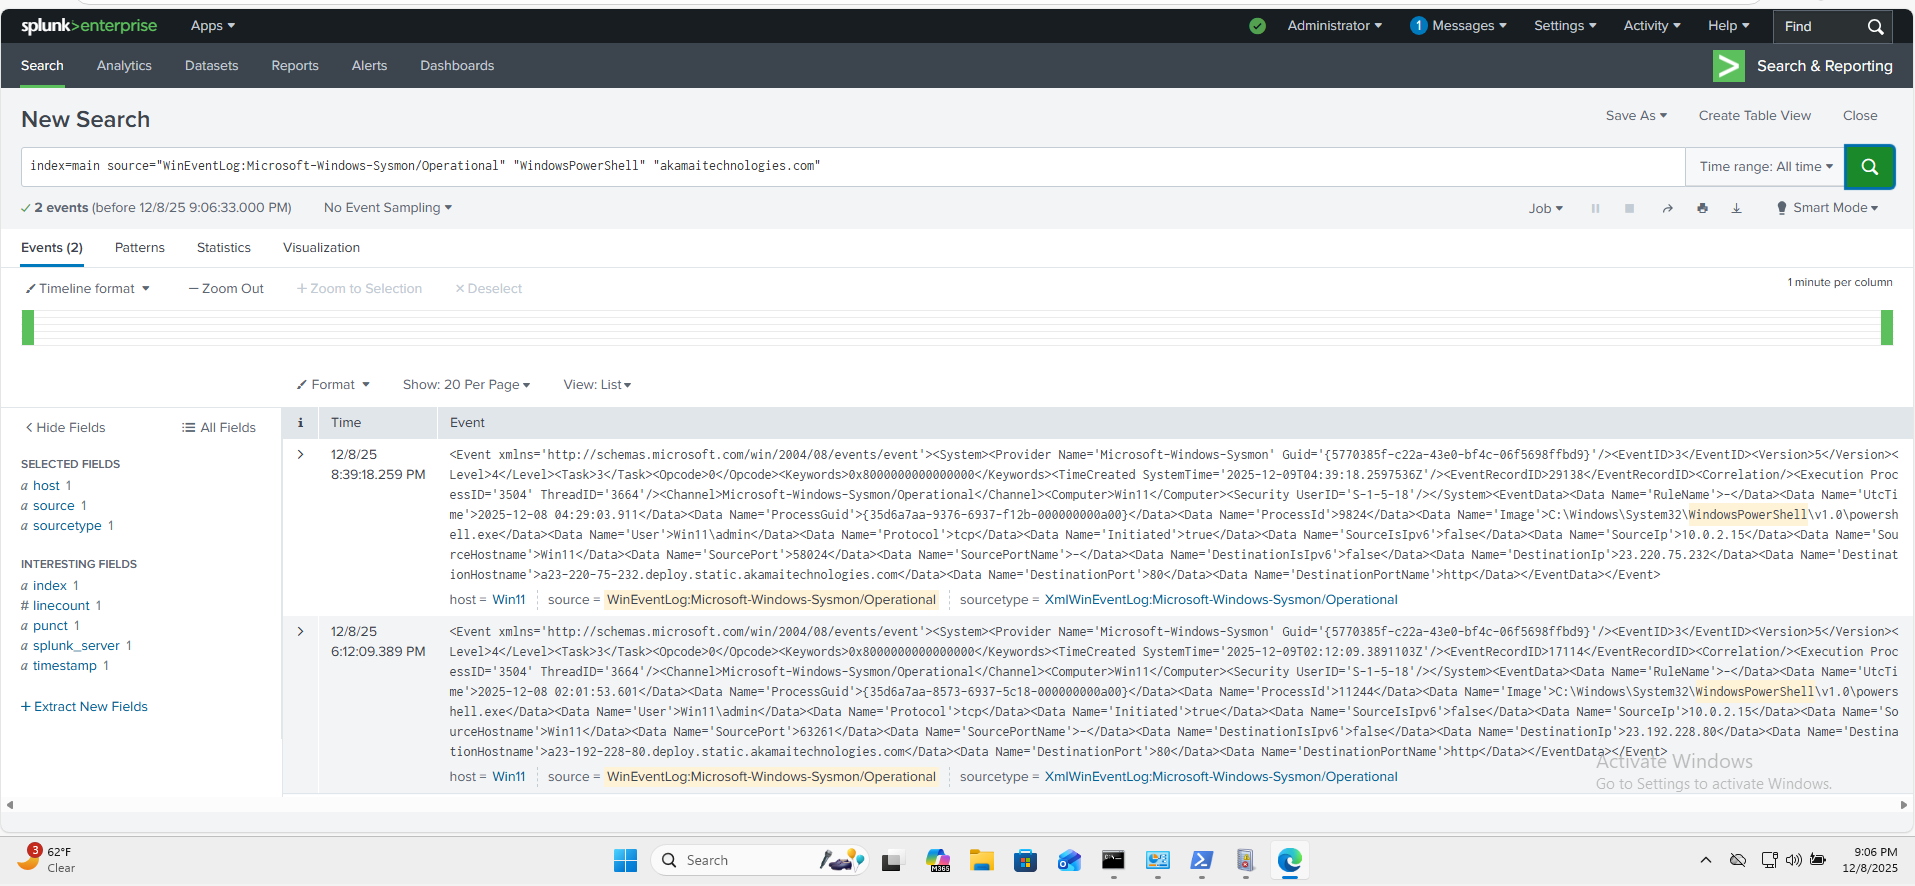Click the Export download icon
This screenshot has width=1915, height=886.
tap(1736, 208)
